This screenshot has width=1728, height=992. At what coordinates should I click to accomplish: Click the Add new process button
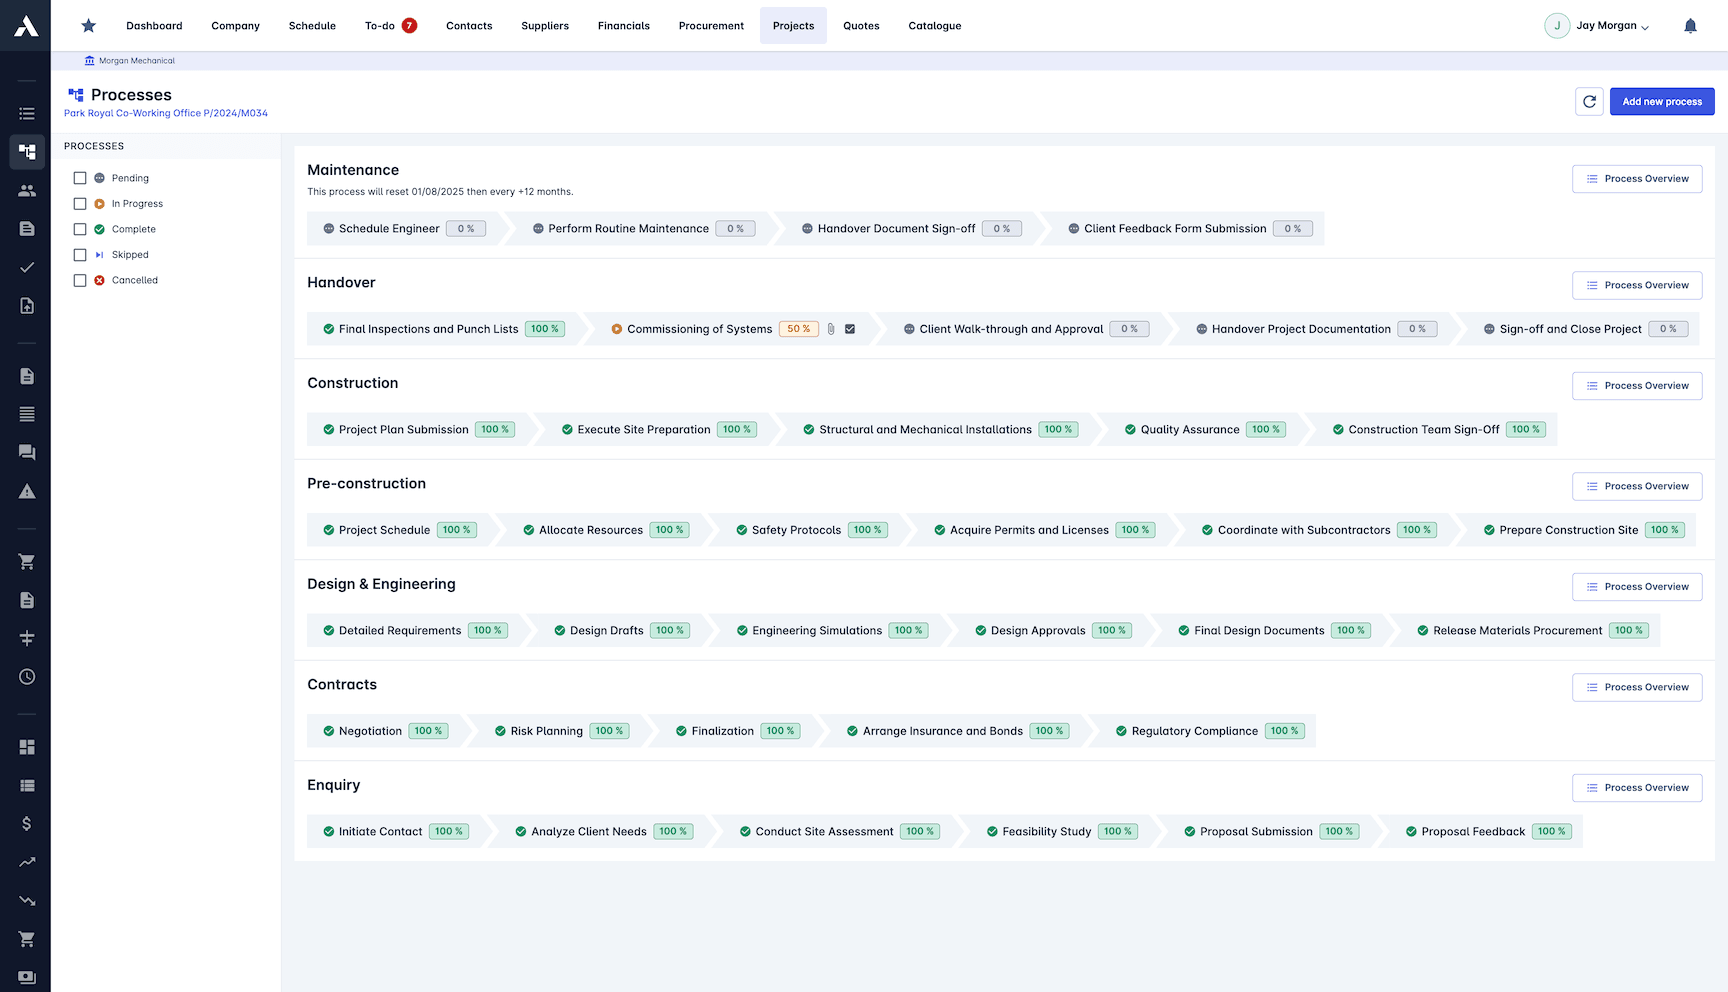pyautogui.click(x=1662, y=101)
